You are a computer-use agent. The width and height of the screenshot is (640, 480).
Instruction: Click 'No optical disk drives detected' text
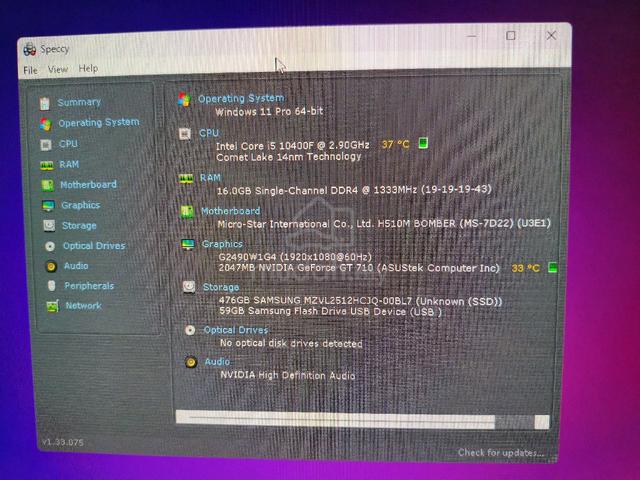click(x=291, y=343)
